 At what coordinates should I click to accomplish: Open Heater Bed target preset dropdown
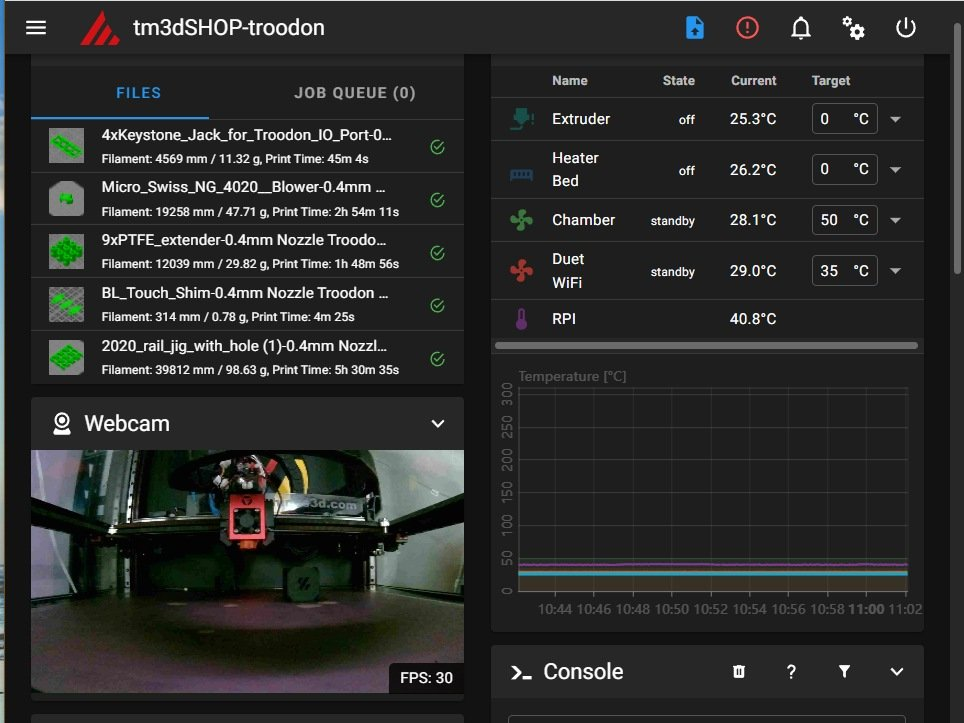click(896, 170)
